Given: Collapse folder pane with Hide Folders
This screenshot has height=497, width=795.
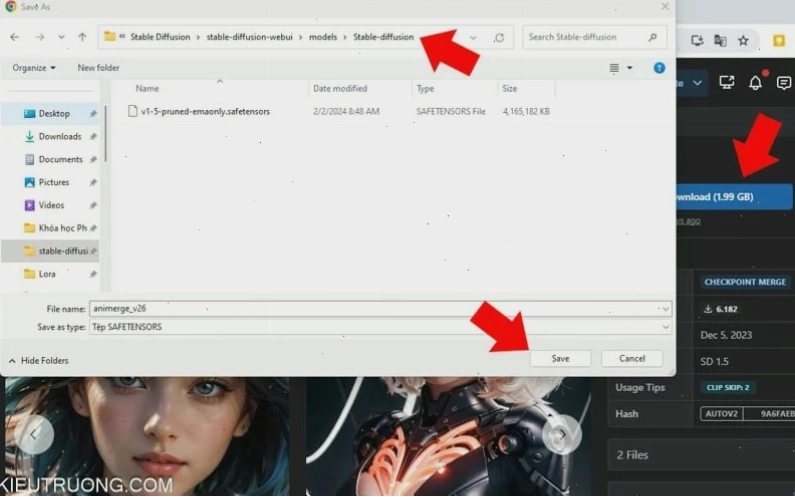Looking at the screenshot, I should pos(39,361).
